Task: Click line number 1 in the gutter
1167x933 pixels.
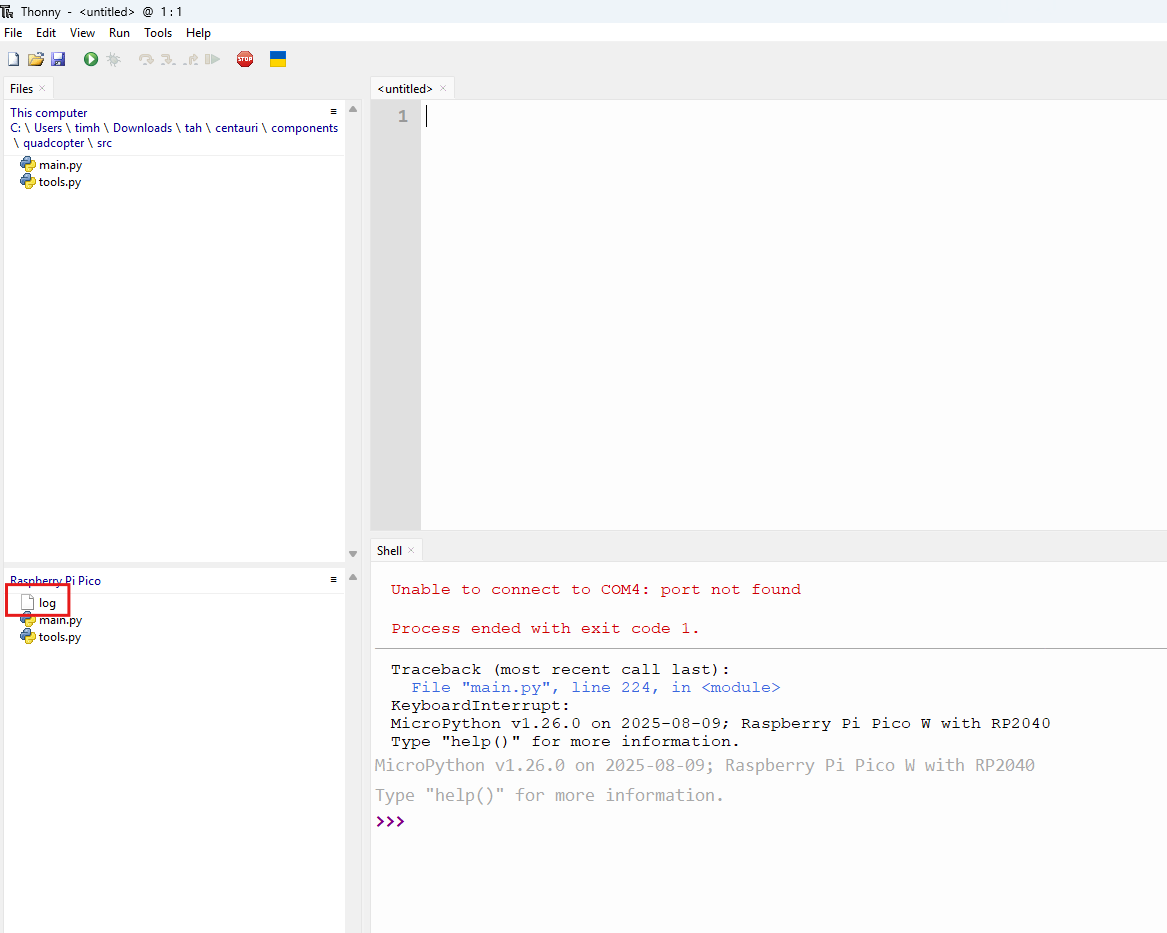Action: click(403, 116)
